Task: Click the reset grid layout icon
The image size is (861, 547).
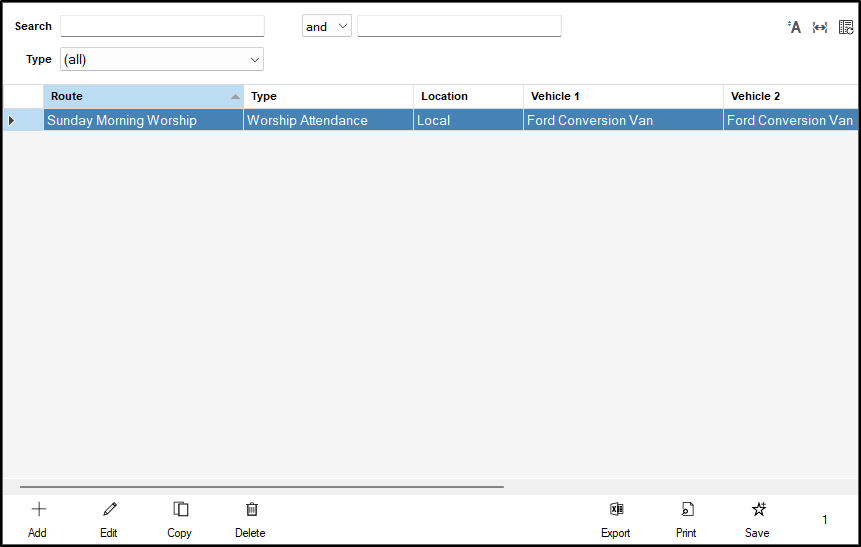Action: [x=846, y=27]
